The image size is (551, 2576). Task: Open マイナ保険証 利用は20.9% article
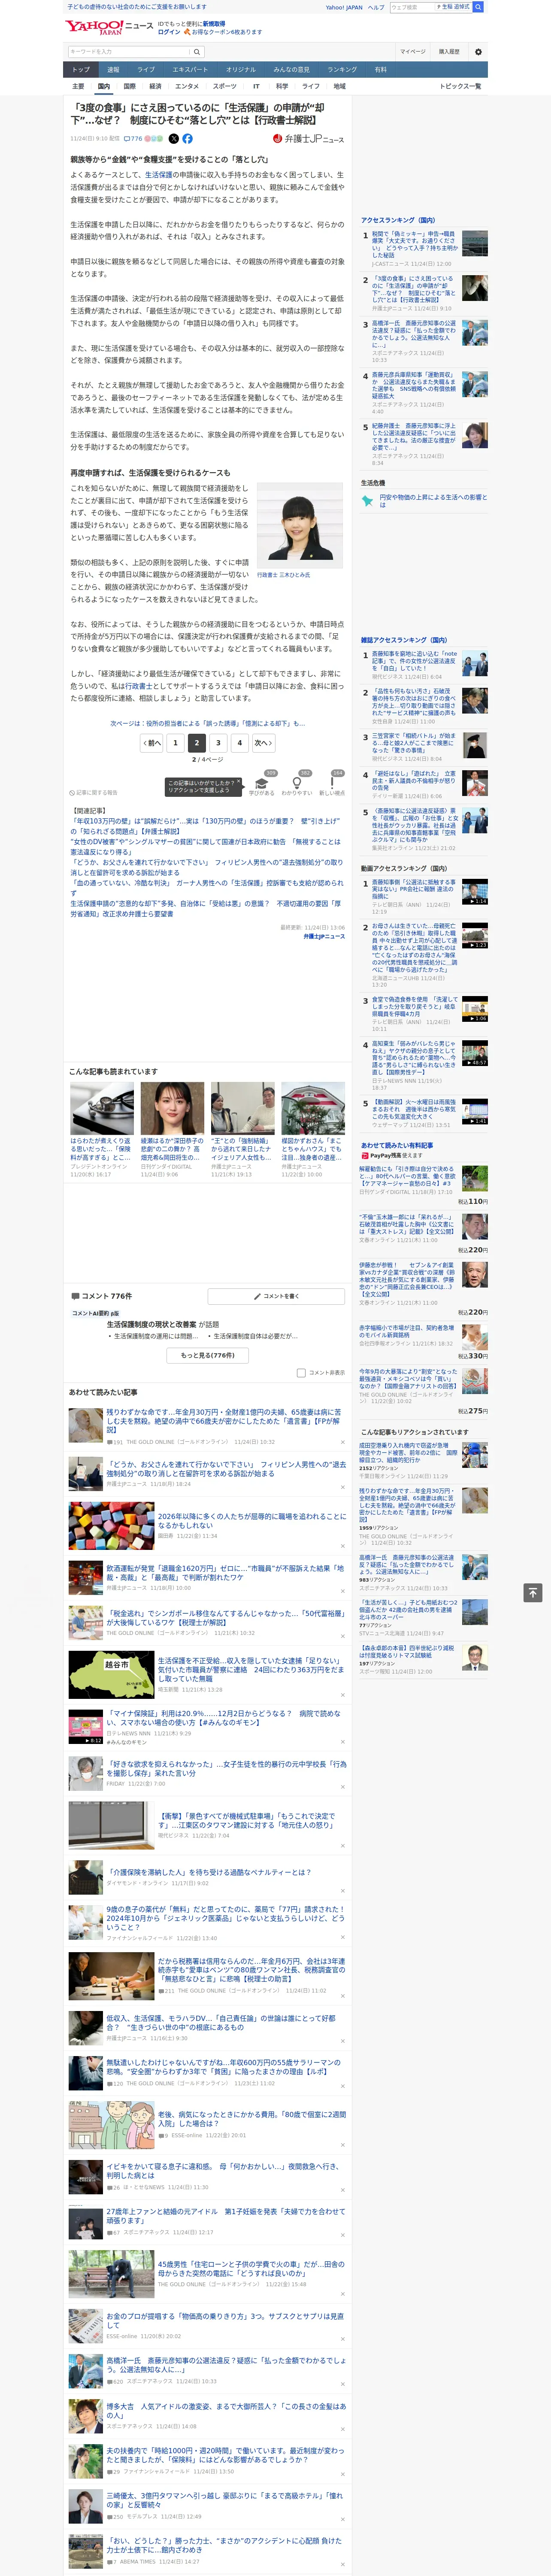pos(224,1718)
